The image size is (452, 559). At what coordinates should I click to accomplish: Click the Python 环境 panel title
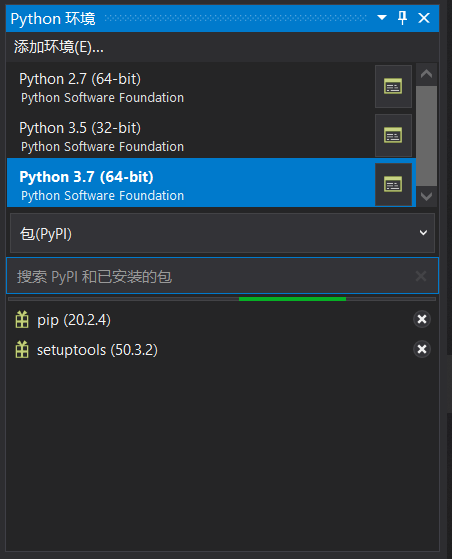coord(53,18)
